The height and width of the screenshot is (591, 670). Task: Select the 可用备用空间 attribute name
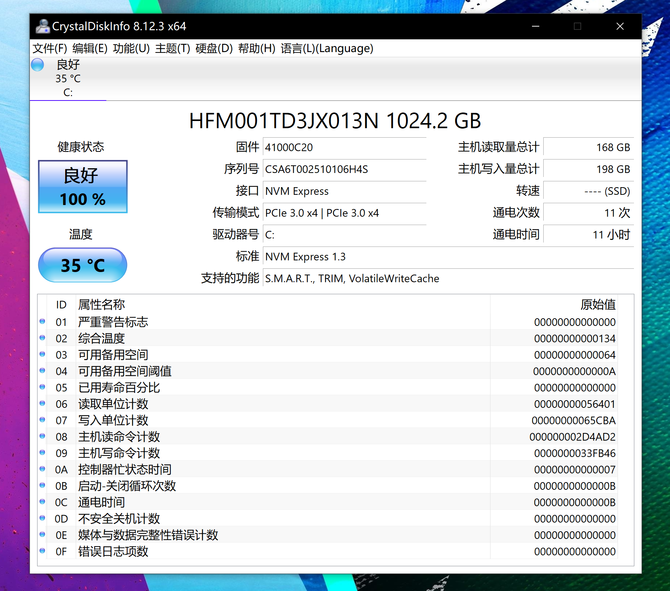click(x=113, y=355)
